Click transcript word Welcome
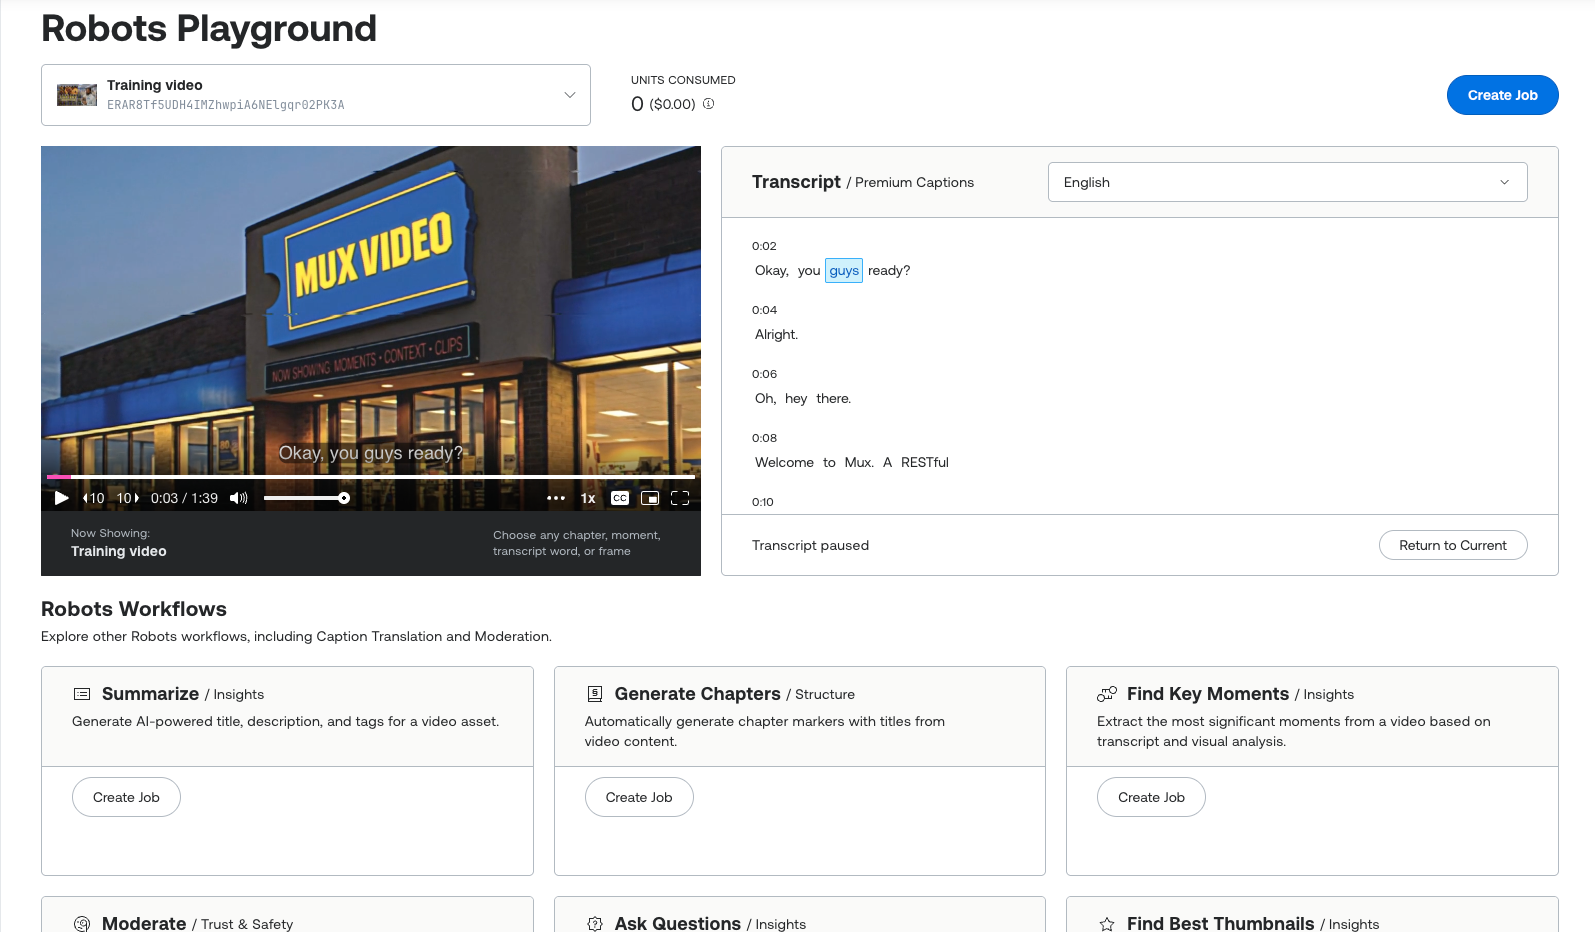 (784, 463)
